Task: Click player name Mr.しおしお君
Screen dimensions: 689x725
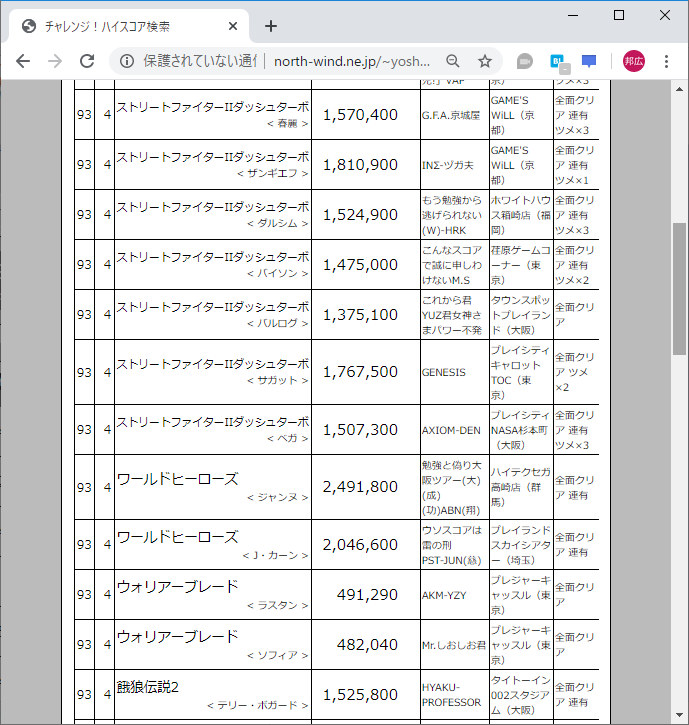Action: (454, 645)
